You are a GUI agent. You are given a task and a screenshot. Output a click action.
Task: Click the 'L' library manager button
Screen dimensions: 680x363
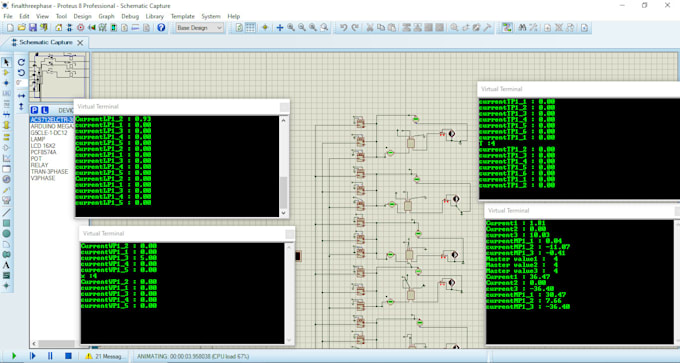44,110
